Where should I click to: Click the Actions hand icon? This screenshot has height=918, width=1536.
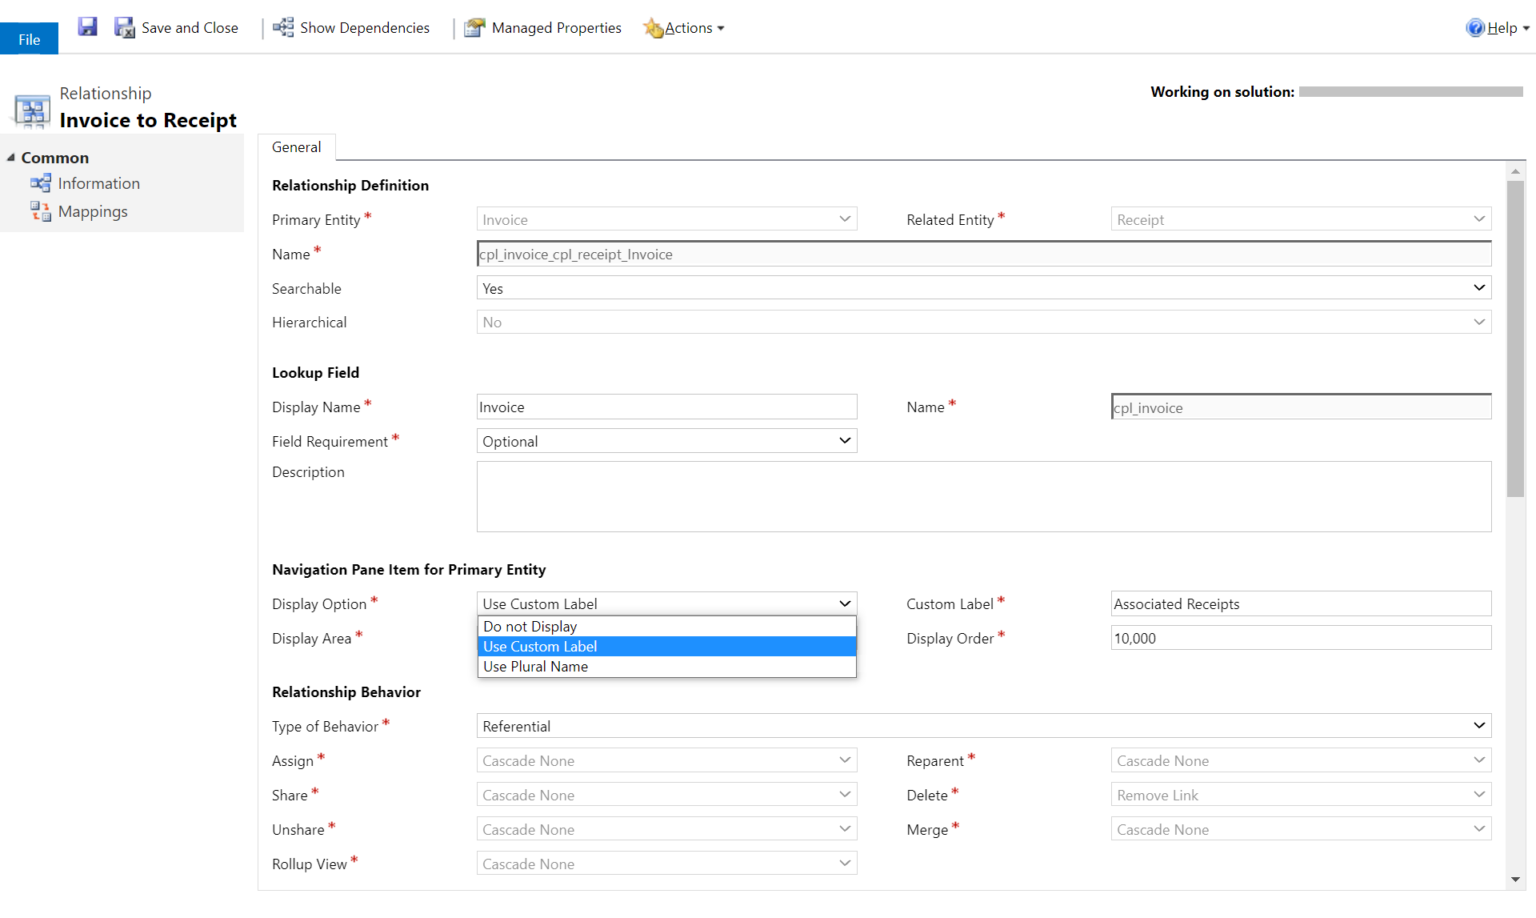tap(654, 27)
